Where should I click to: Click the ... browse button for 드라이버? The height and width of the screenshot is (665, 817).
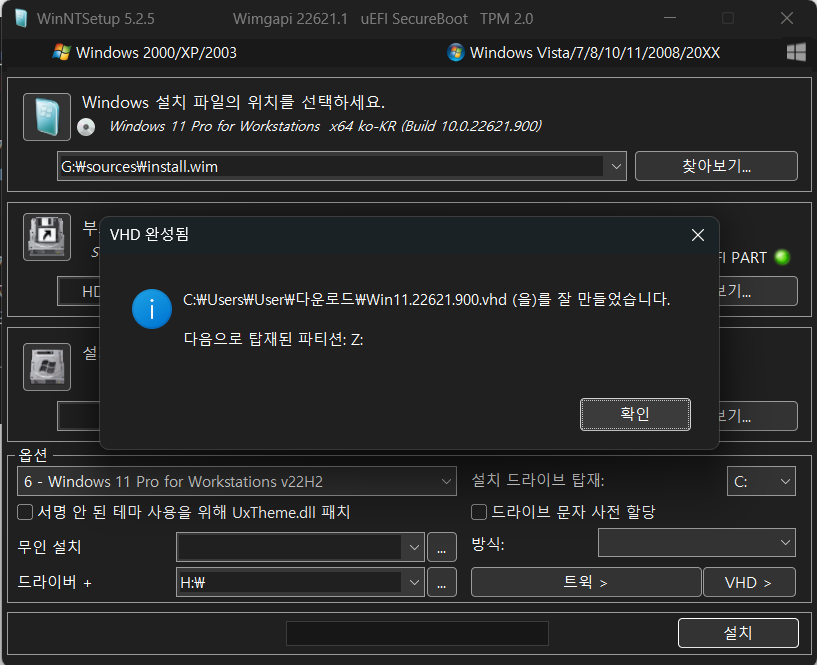pyautogui.click(x=442, y=582)
